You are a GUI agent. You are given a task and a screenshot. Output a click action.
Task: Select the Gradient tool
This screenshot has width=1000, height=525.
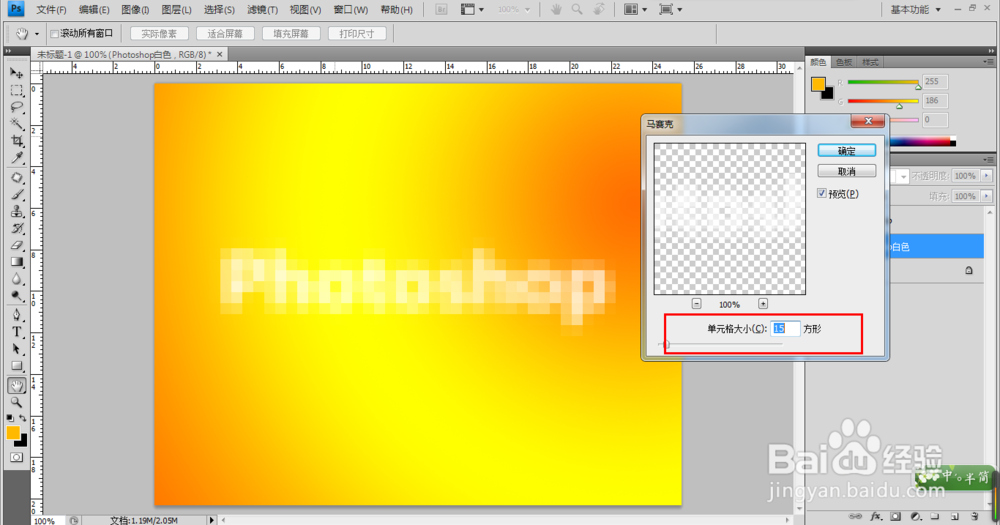tap(17, 262)
